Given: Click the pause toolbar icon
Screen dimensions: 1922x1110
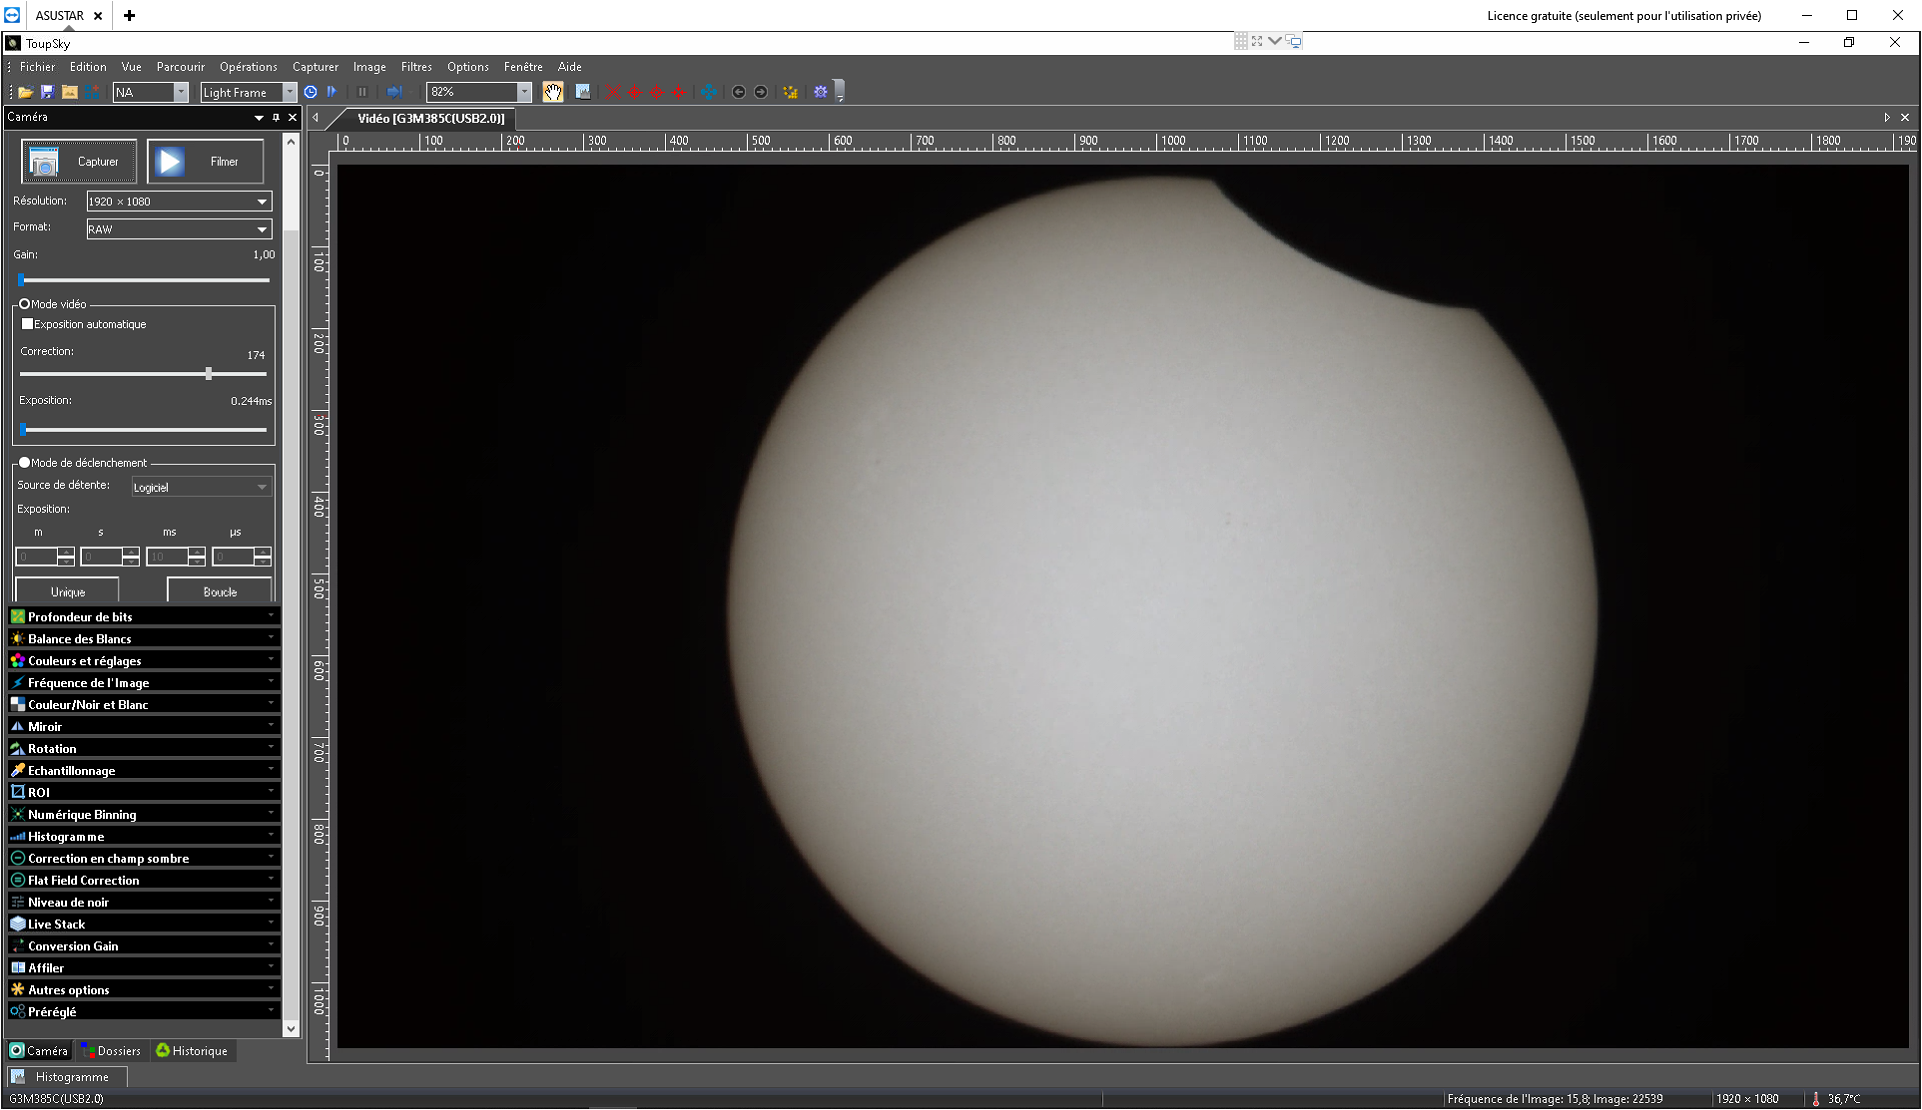Looking at the screenshot, I should (x=362, y=92).
